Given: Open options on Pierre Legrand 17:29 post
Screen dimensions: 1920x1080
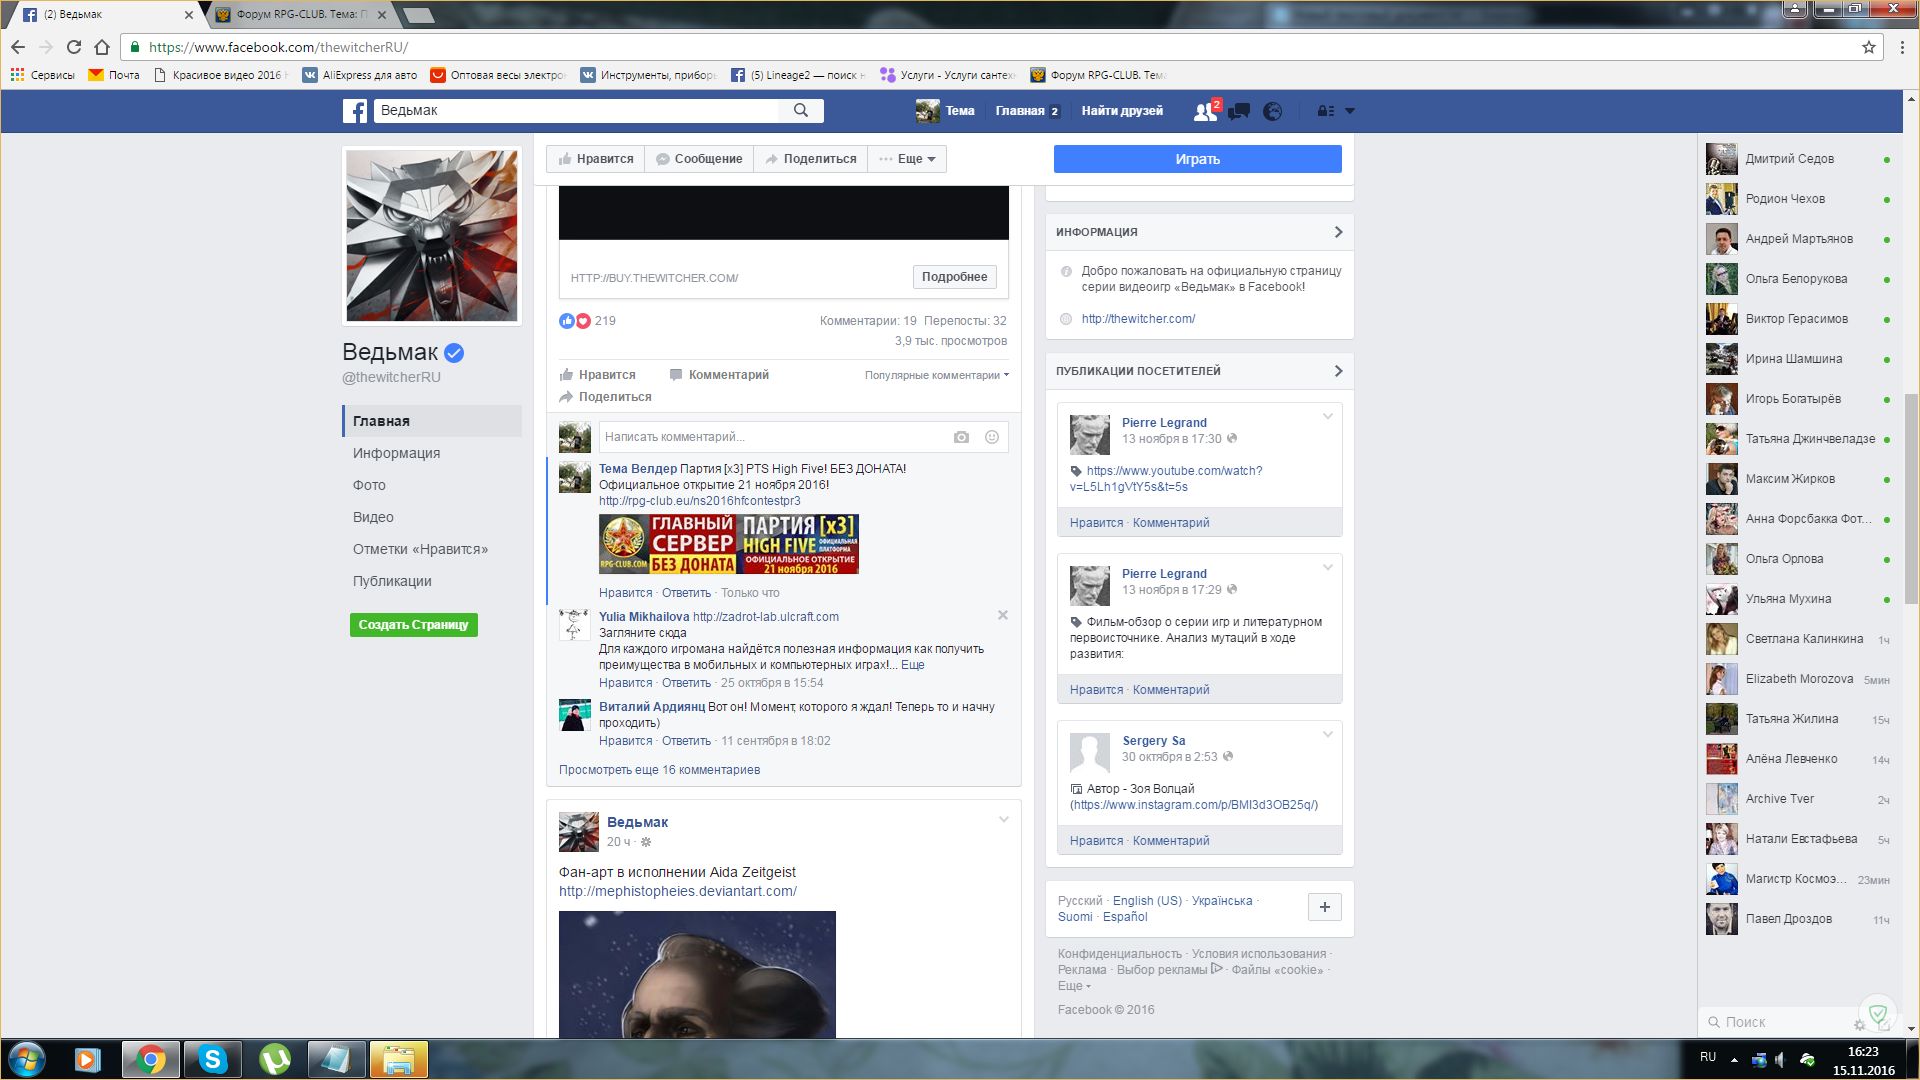Looking at the screenshot, I should (1328, 568).
